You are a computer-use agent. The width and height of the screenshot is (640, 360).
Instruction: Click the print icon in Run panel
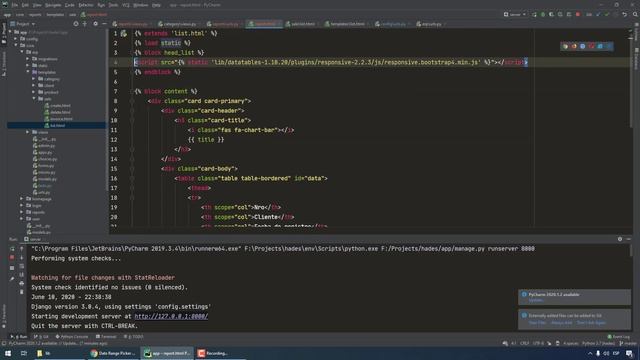(22, 283)
